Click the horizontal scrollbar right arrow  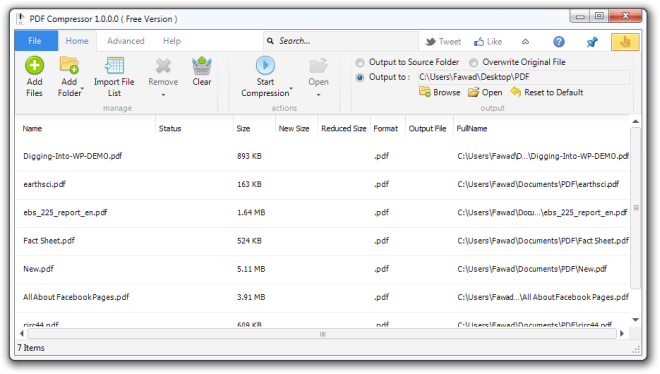coord(622,334)
